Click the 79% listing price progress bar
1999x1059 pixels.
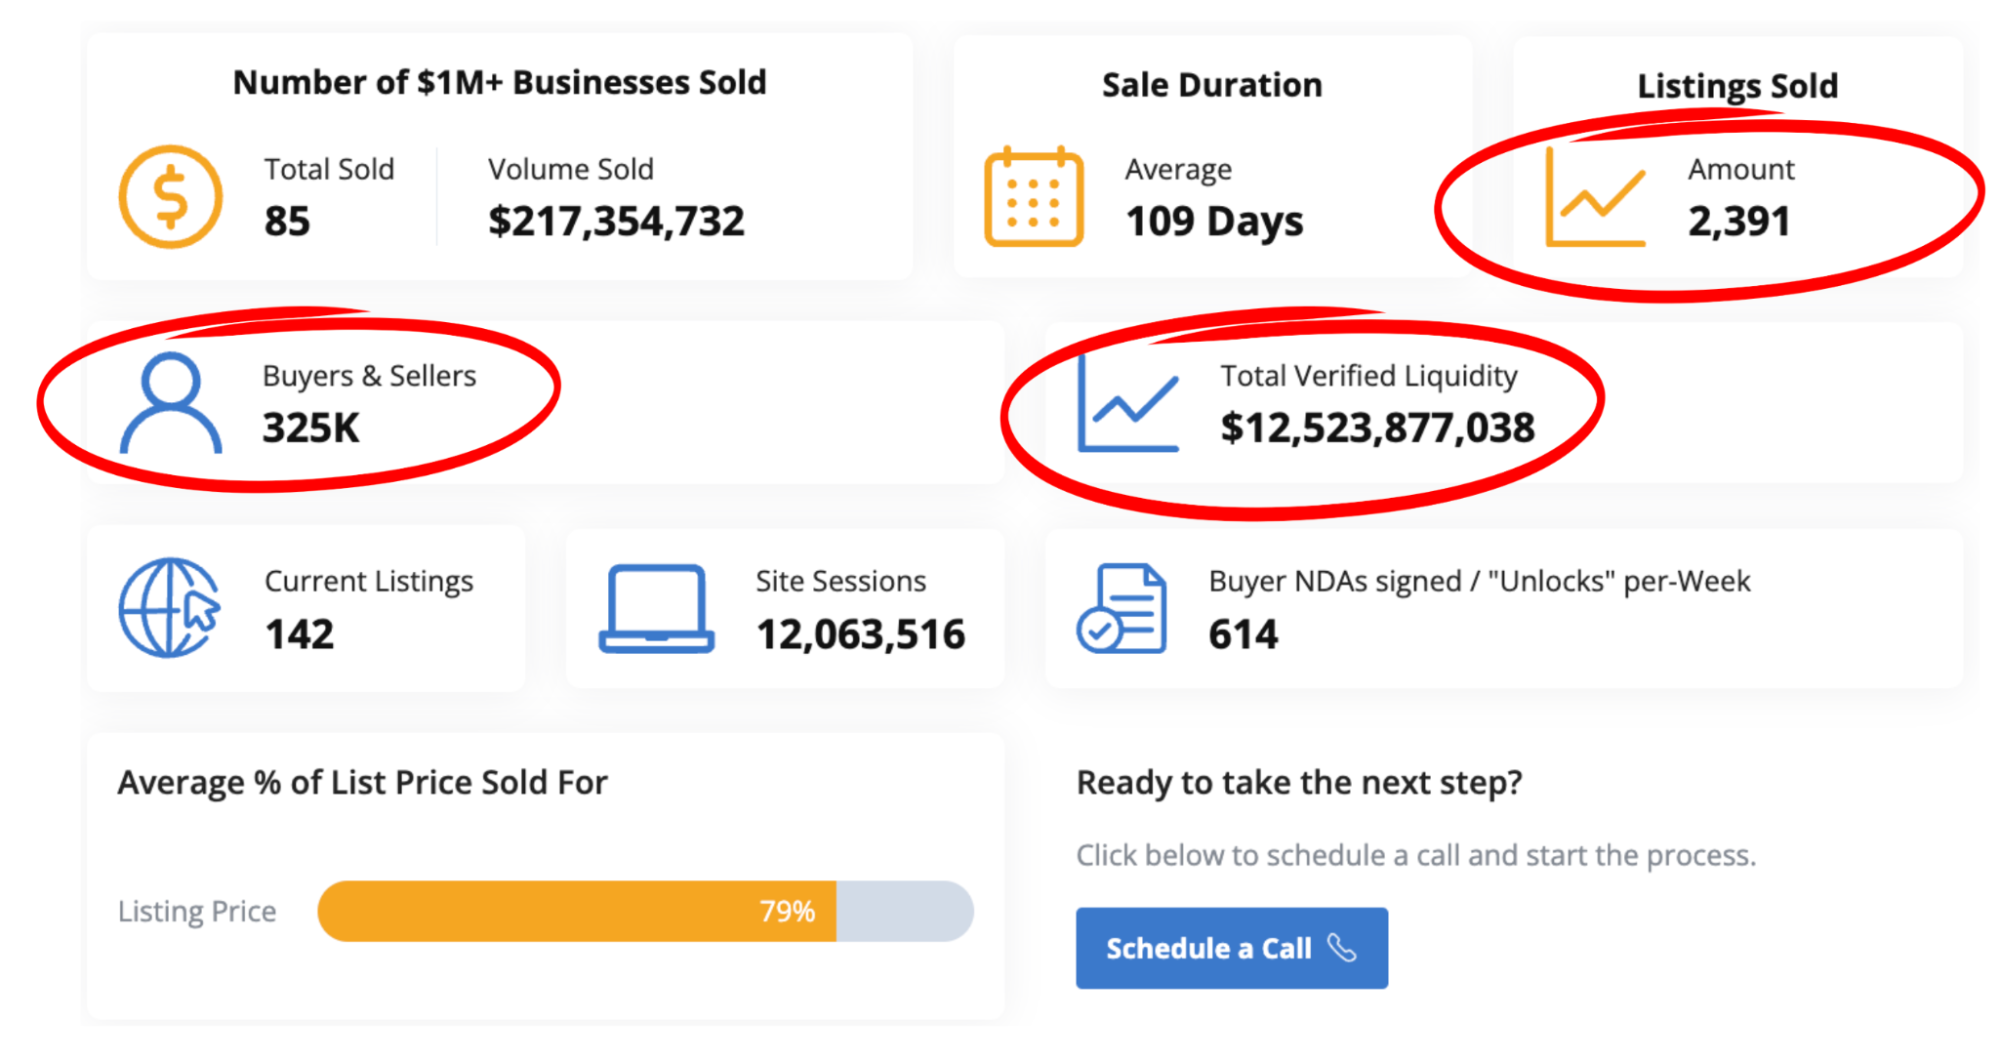pyautogui.click(x=646, y=911)
